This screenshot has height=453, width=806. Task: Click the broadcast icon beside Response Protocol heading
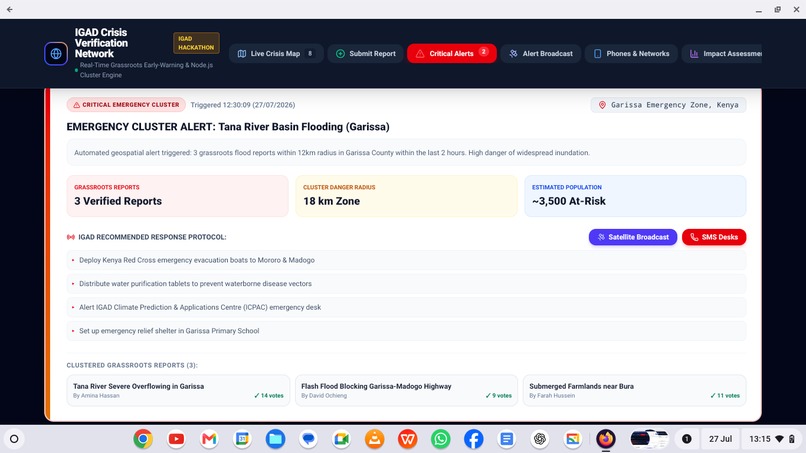(71, 237)
